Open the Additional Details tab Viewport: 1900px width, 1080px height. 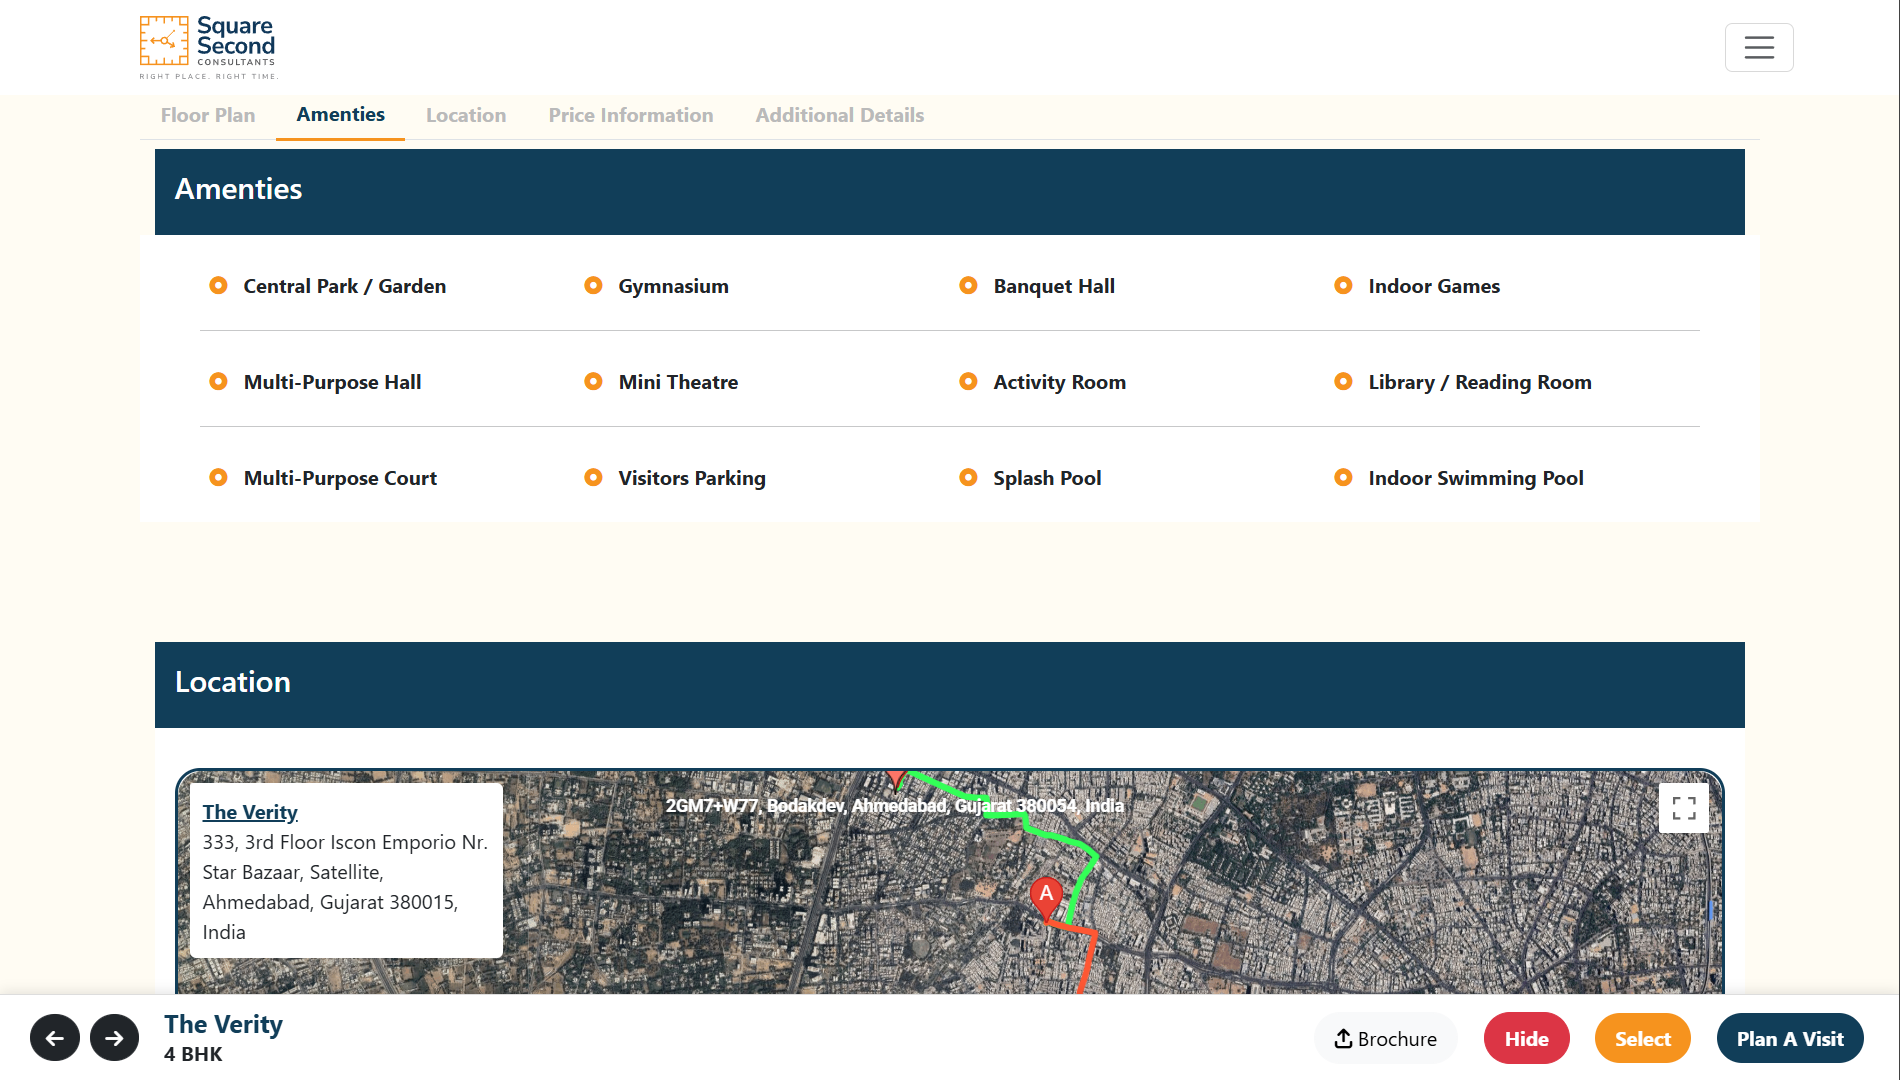[x=840, y=115]
